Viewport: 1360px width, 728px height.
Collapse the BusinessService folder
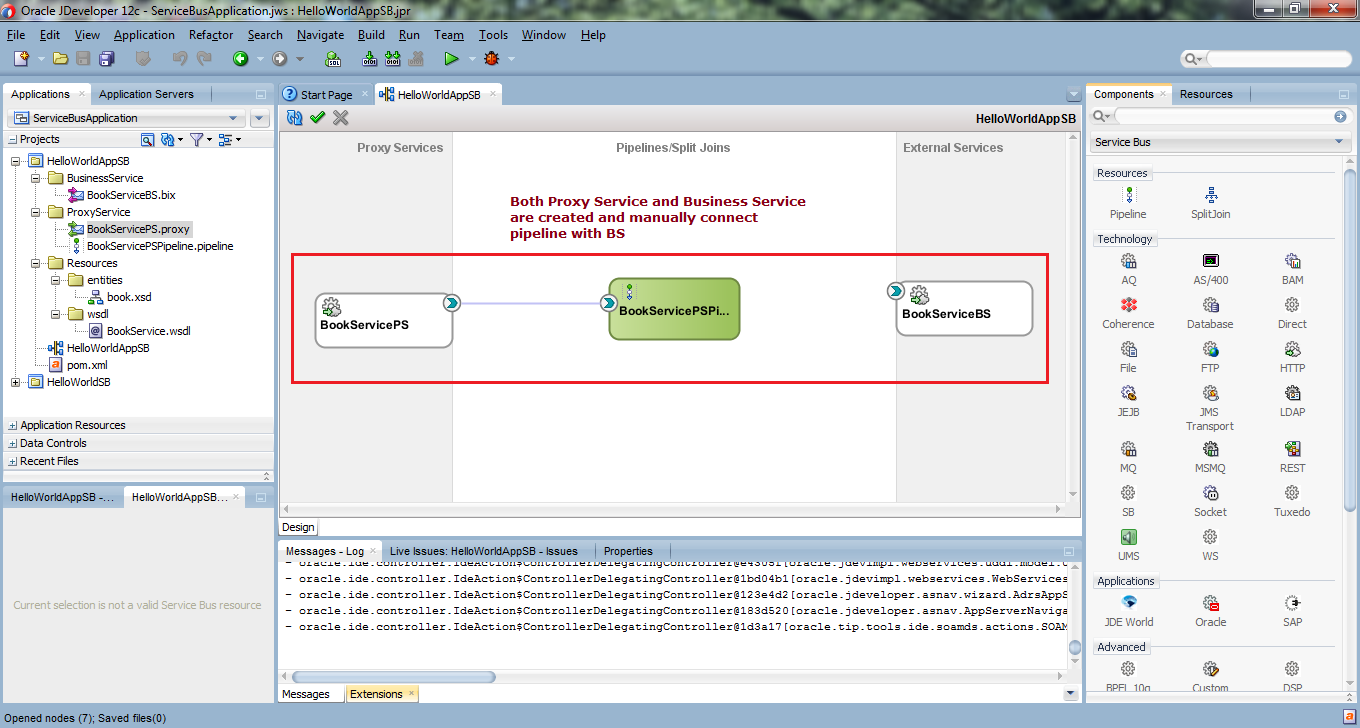click(35, 178)
